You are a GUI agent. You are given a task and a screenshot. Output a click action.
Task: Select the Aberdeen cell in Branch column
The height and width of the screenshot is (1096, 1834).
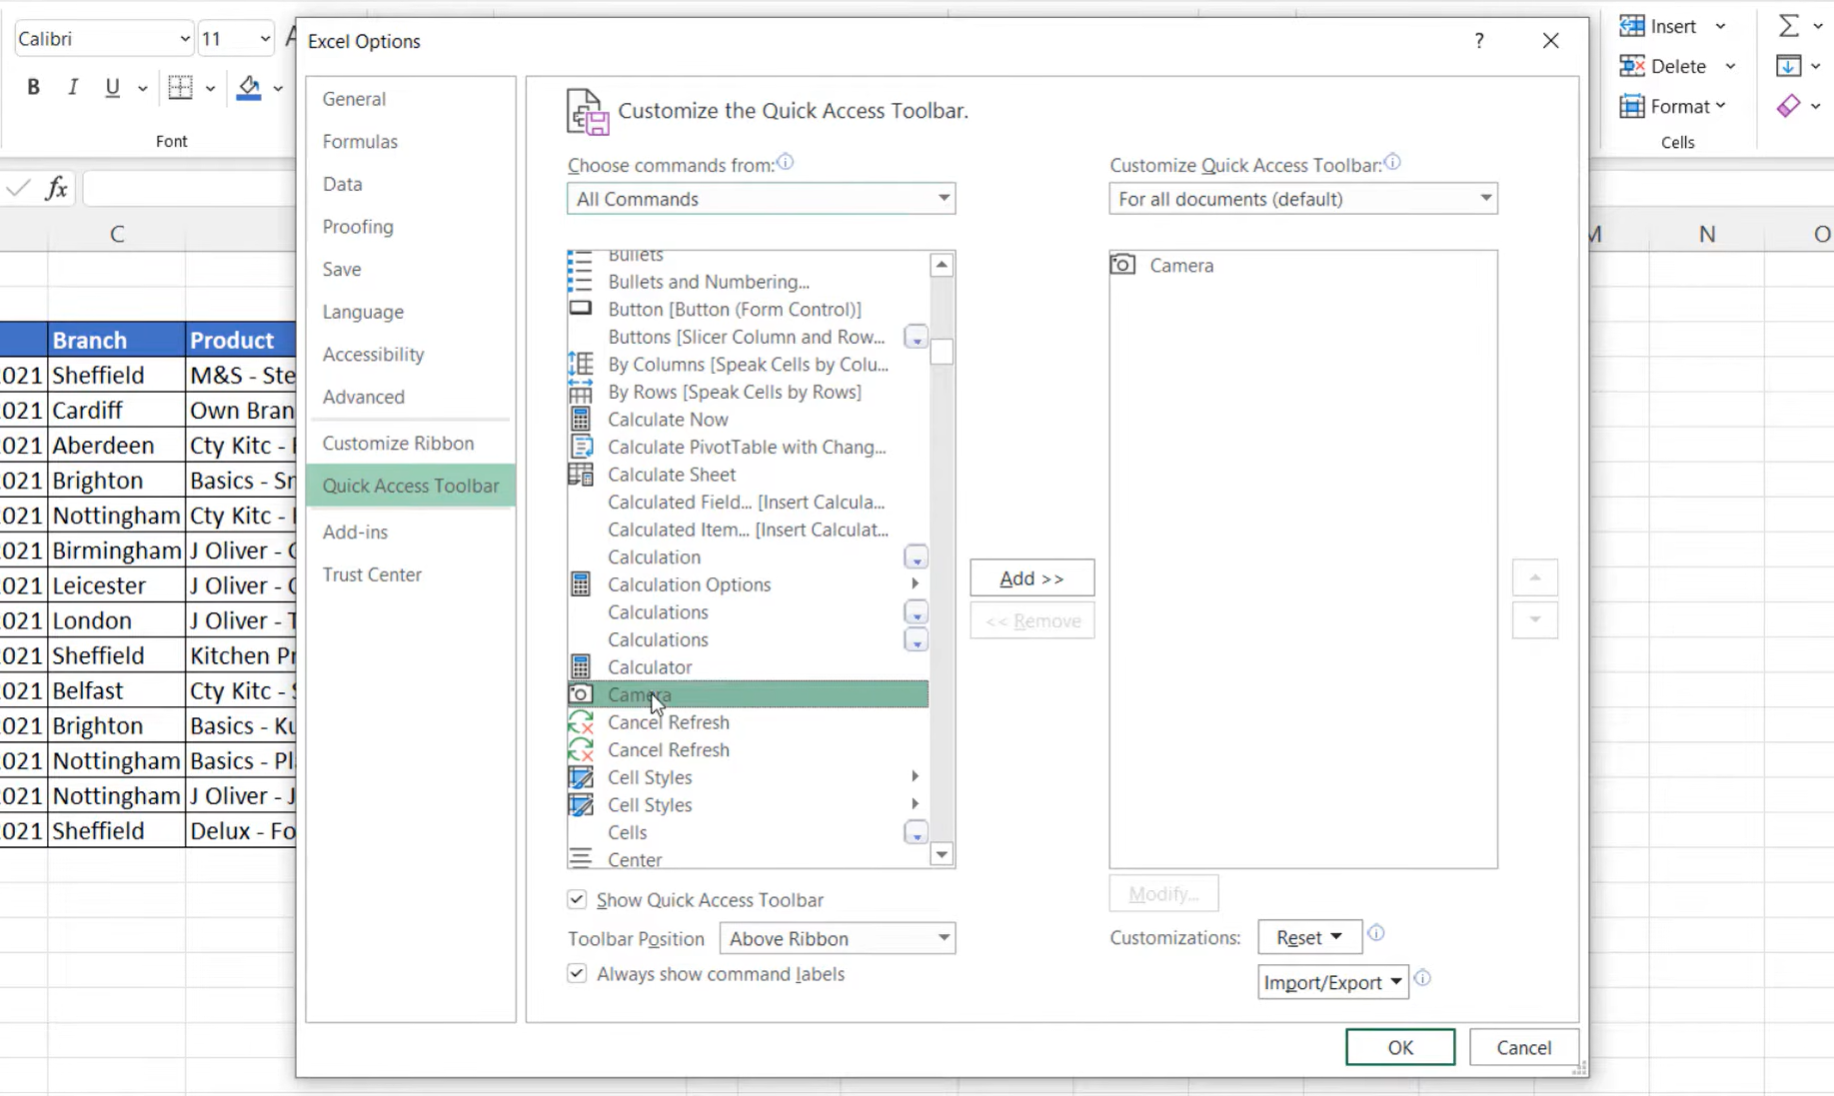click(x=116, y=445)
